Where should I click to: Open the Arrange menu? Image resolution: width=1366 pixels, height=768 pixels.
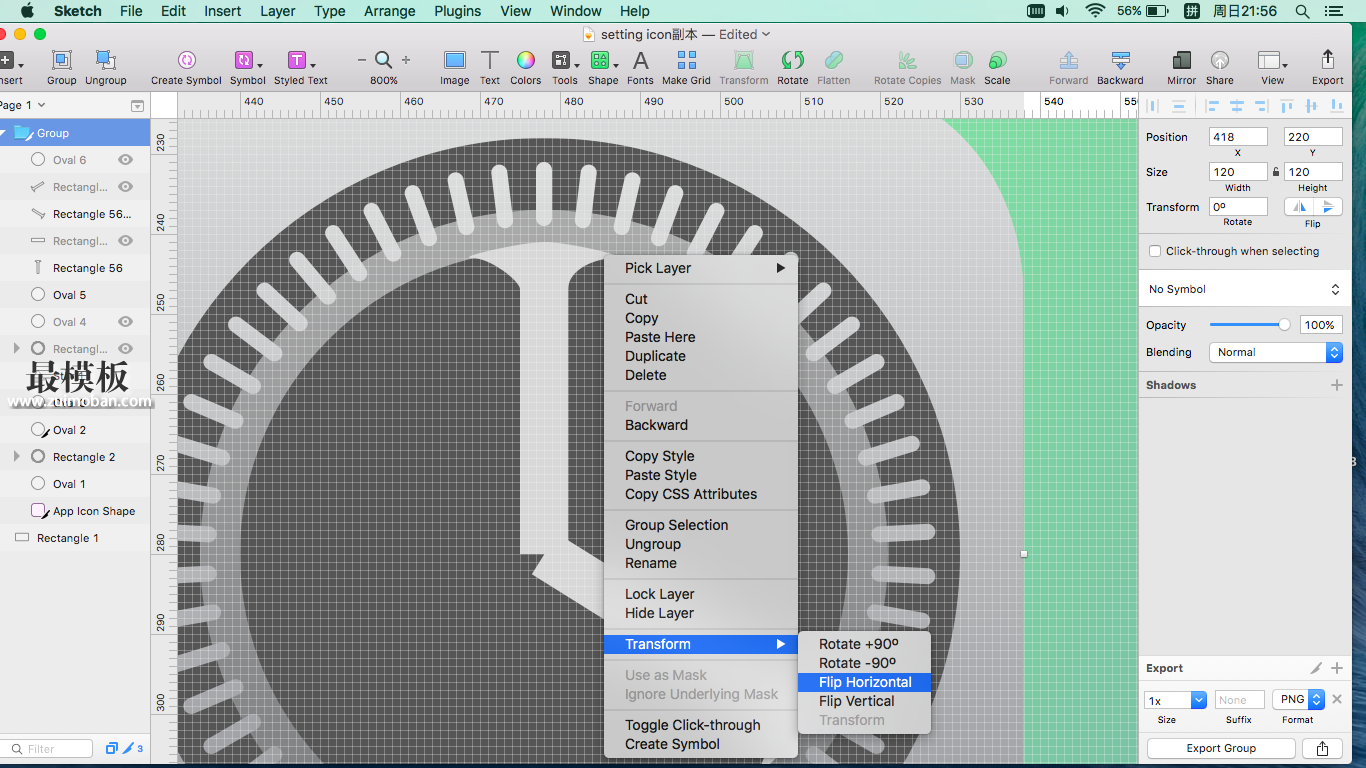[x=389, y=11]
